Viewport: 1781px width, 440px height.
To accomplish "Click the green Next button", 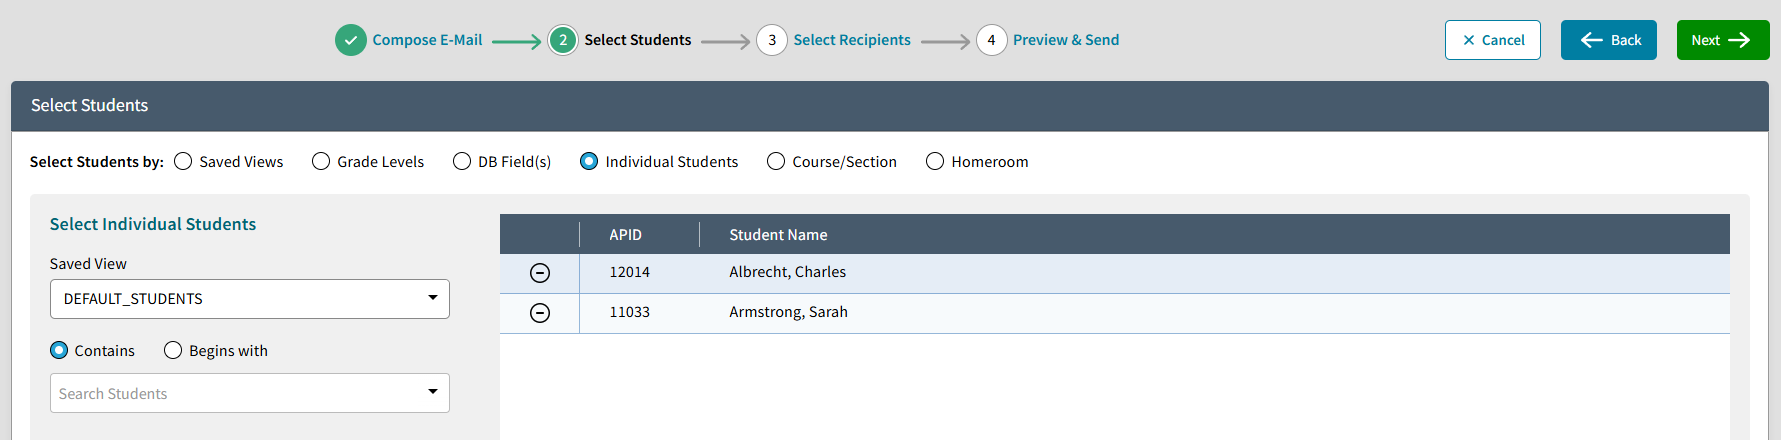I will (1723, 40).
